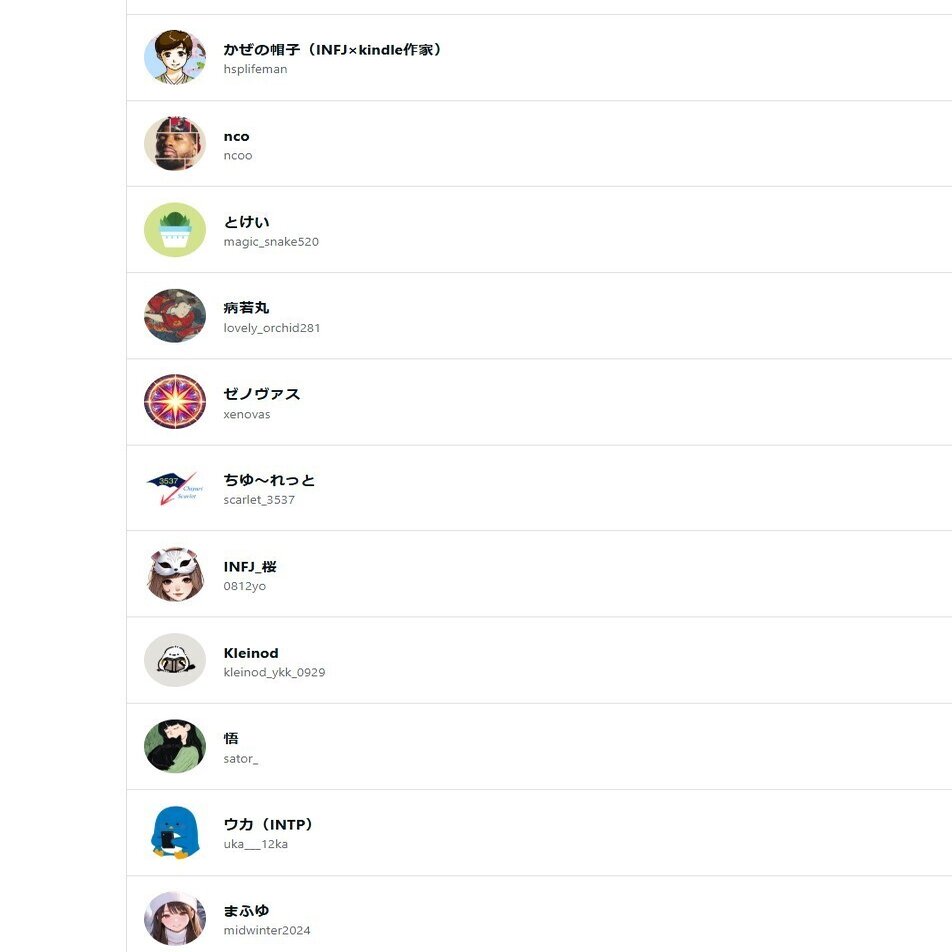This screenshot has width=952, height=952.
Task: Open the Kleinod display name
Action: coord(251,653)
